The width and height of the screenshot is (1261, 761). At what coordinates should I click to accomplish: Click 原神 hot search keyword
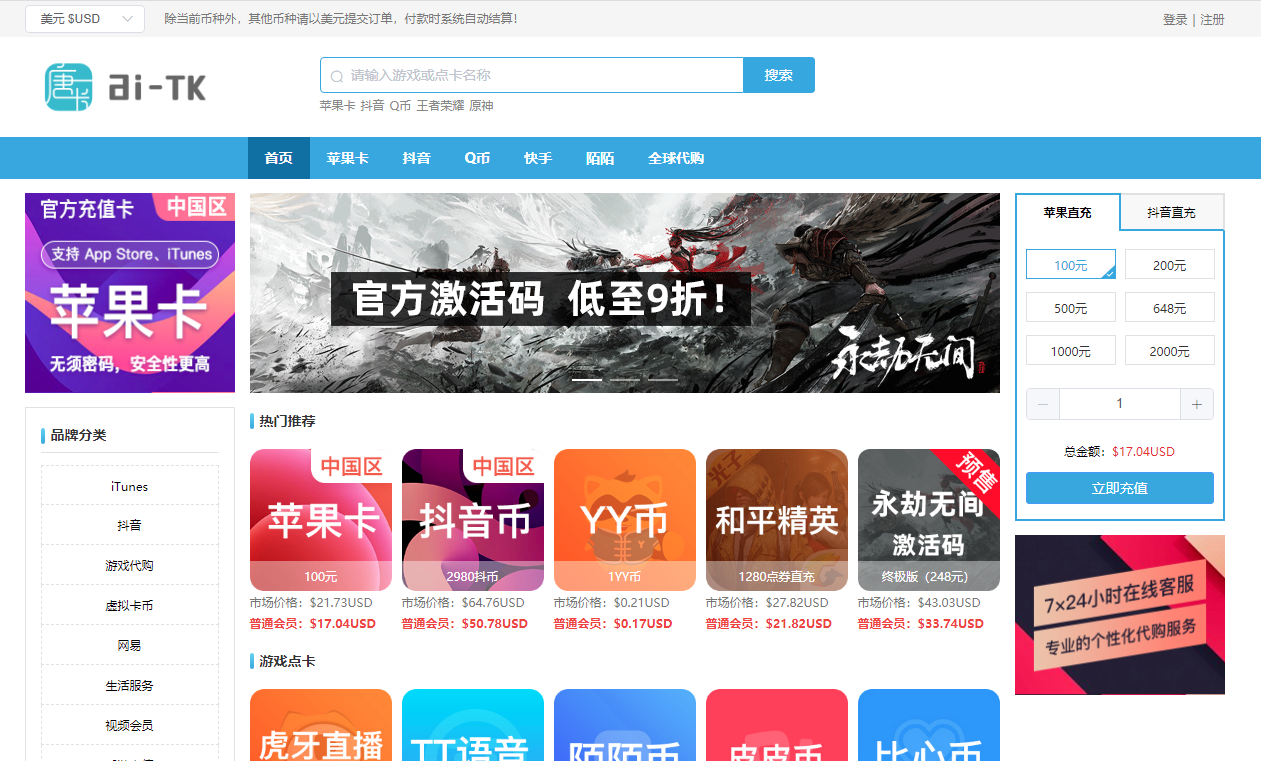(481, 106)
